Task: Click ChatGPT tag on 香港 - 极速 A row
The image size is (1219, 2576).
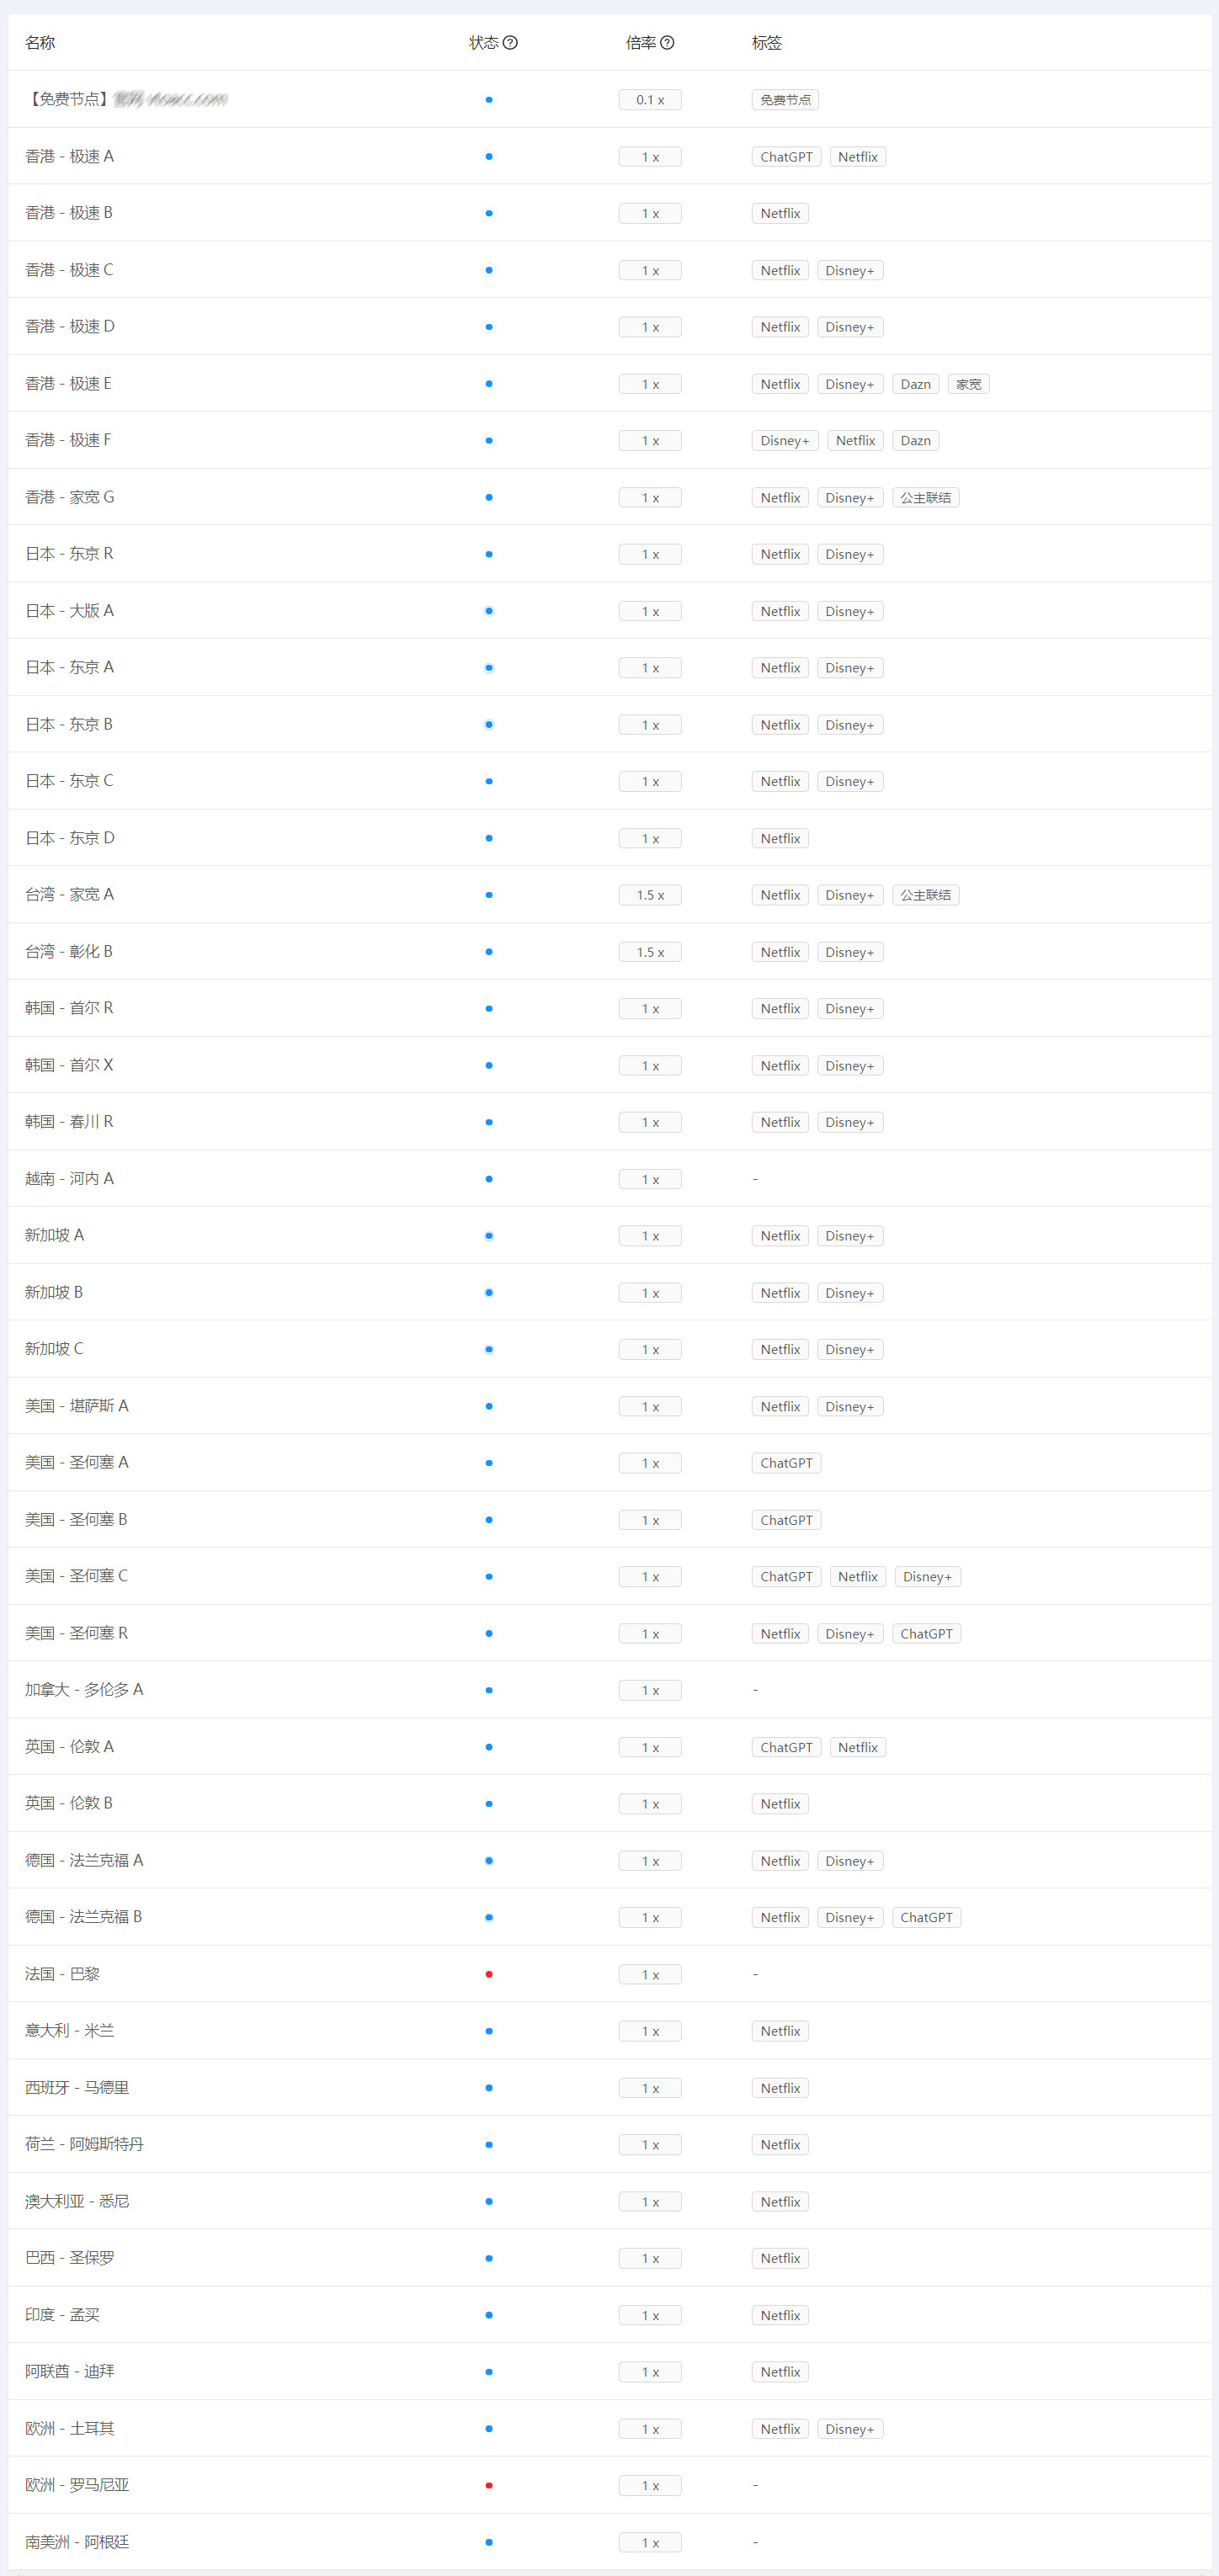Action: pyautogui.click(x=786, y=157)
